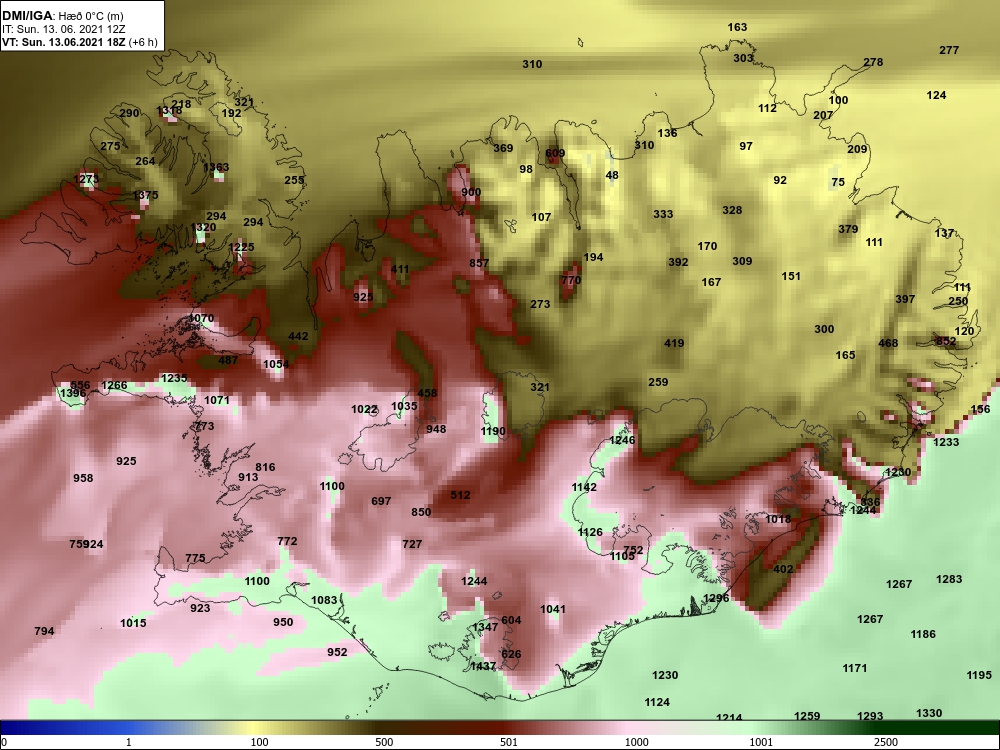Click the map value '1437'
1000x750 pixels.
click(x=483, y=666)
